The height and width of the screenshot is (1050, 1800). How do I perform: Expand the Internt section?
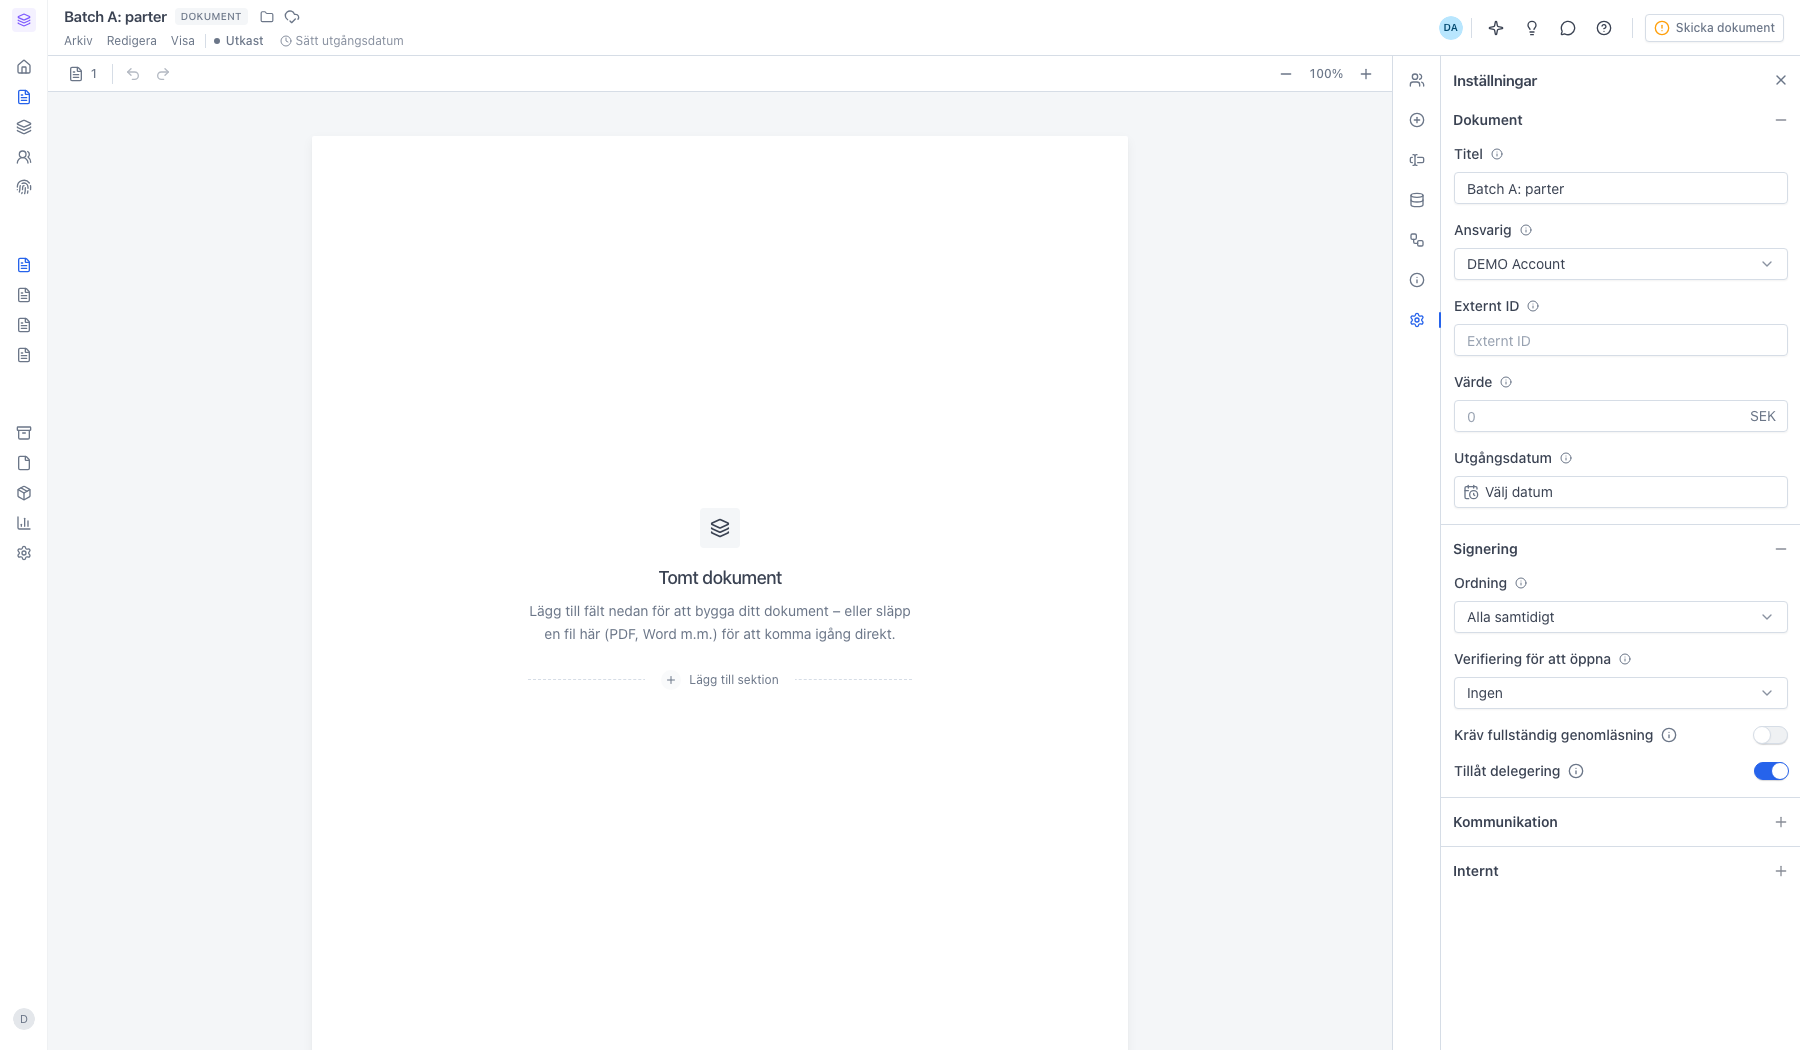tap(1781, 871)
